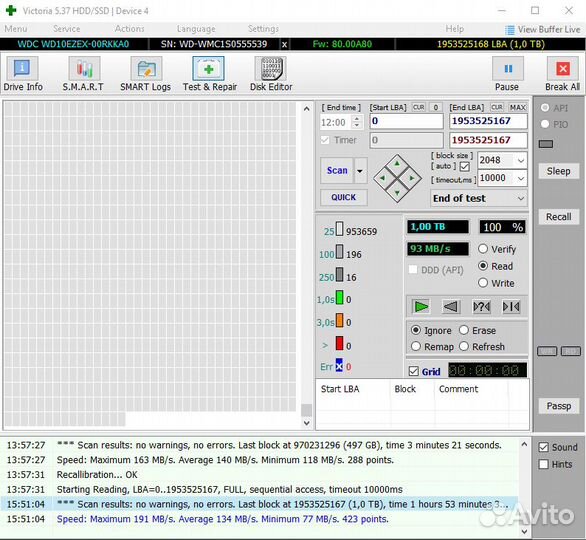Click the Start LBA input field
The width and height of the screenshot is (586, 540).
click(407, 121)
